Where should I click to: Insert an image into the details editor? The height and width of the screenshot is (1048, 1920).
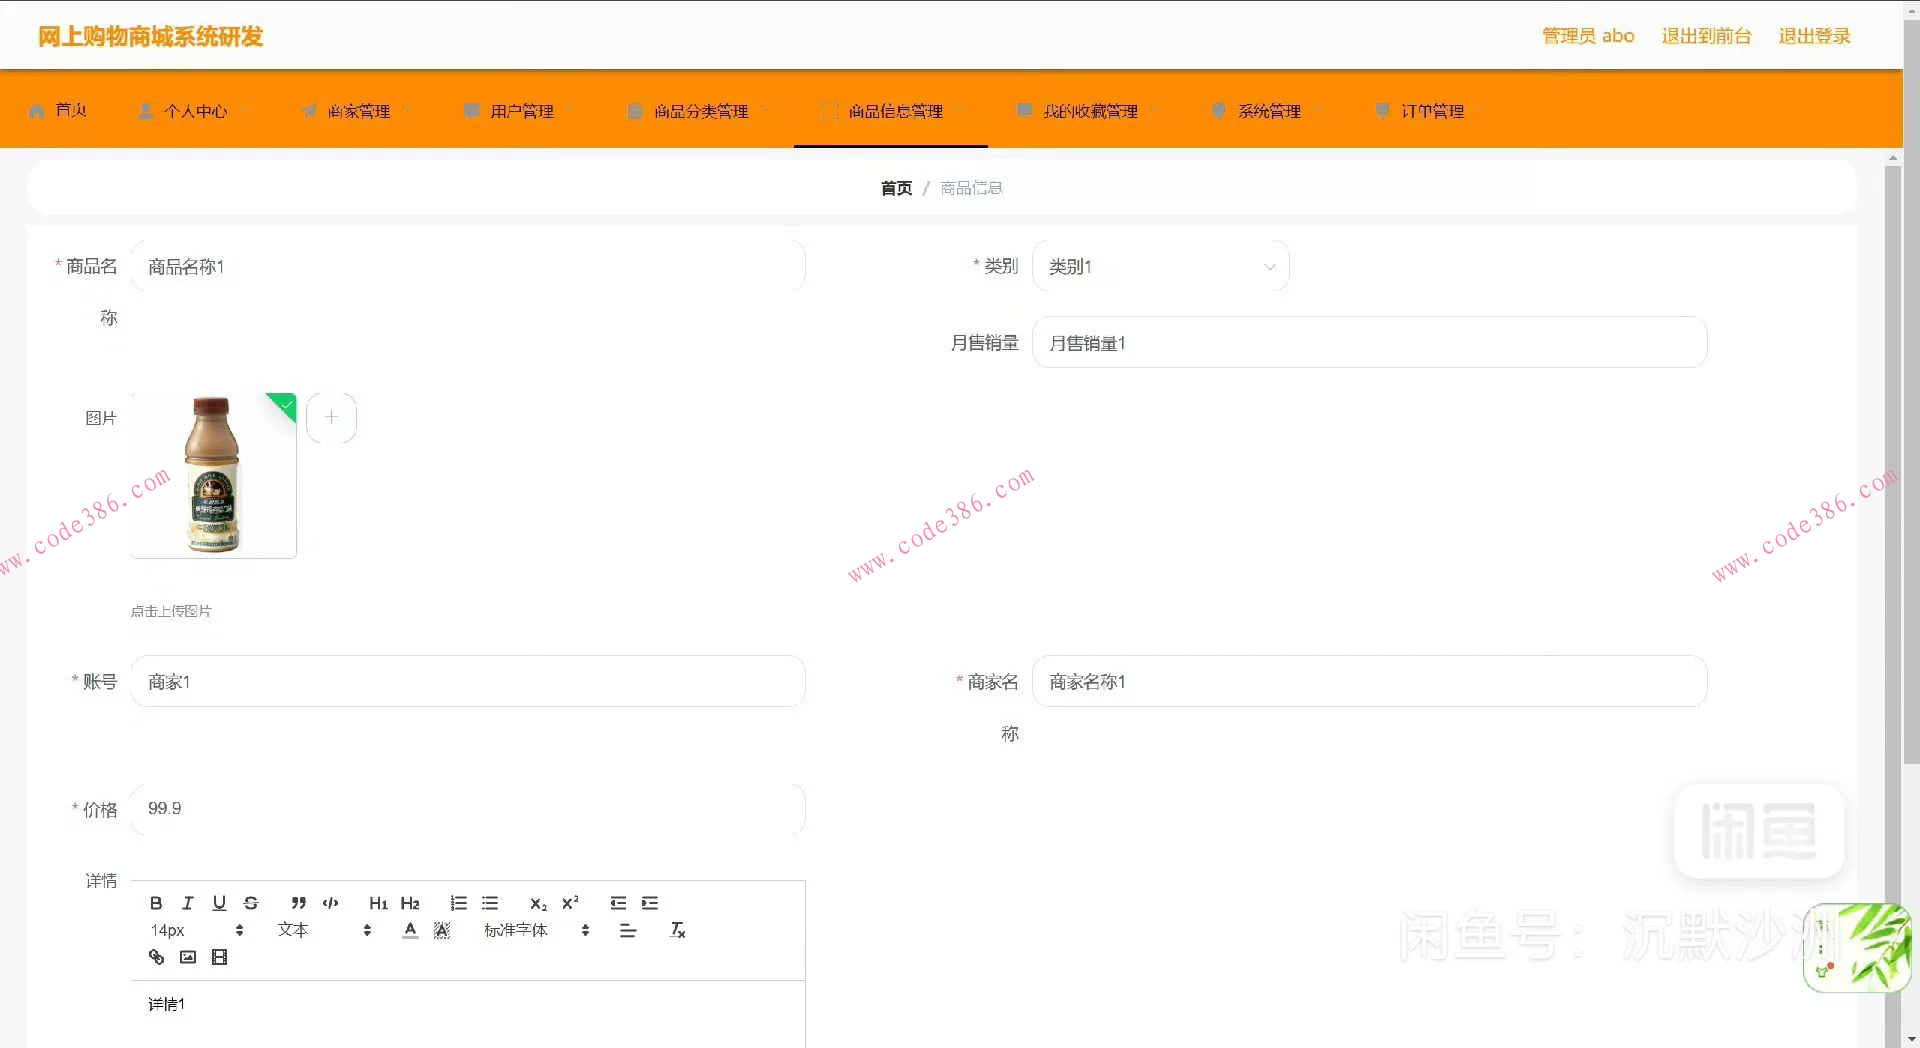coord(188,957)
